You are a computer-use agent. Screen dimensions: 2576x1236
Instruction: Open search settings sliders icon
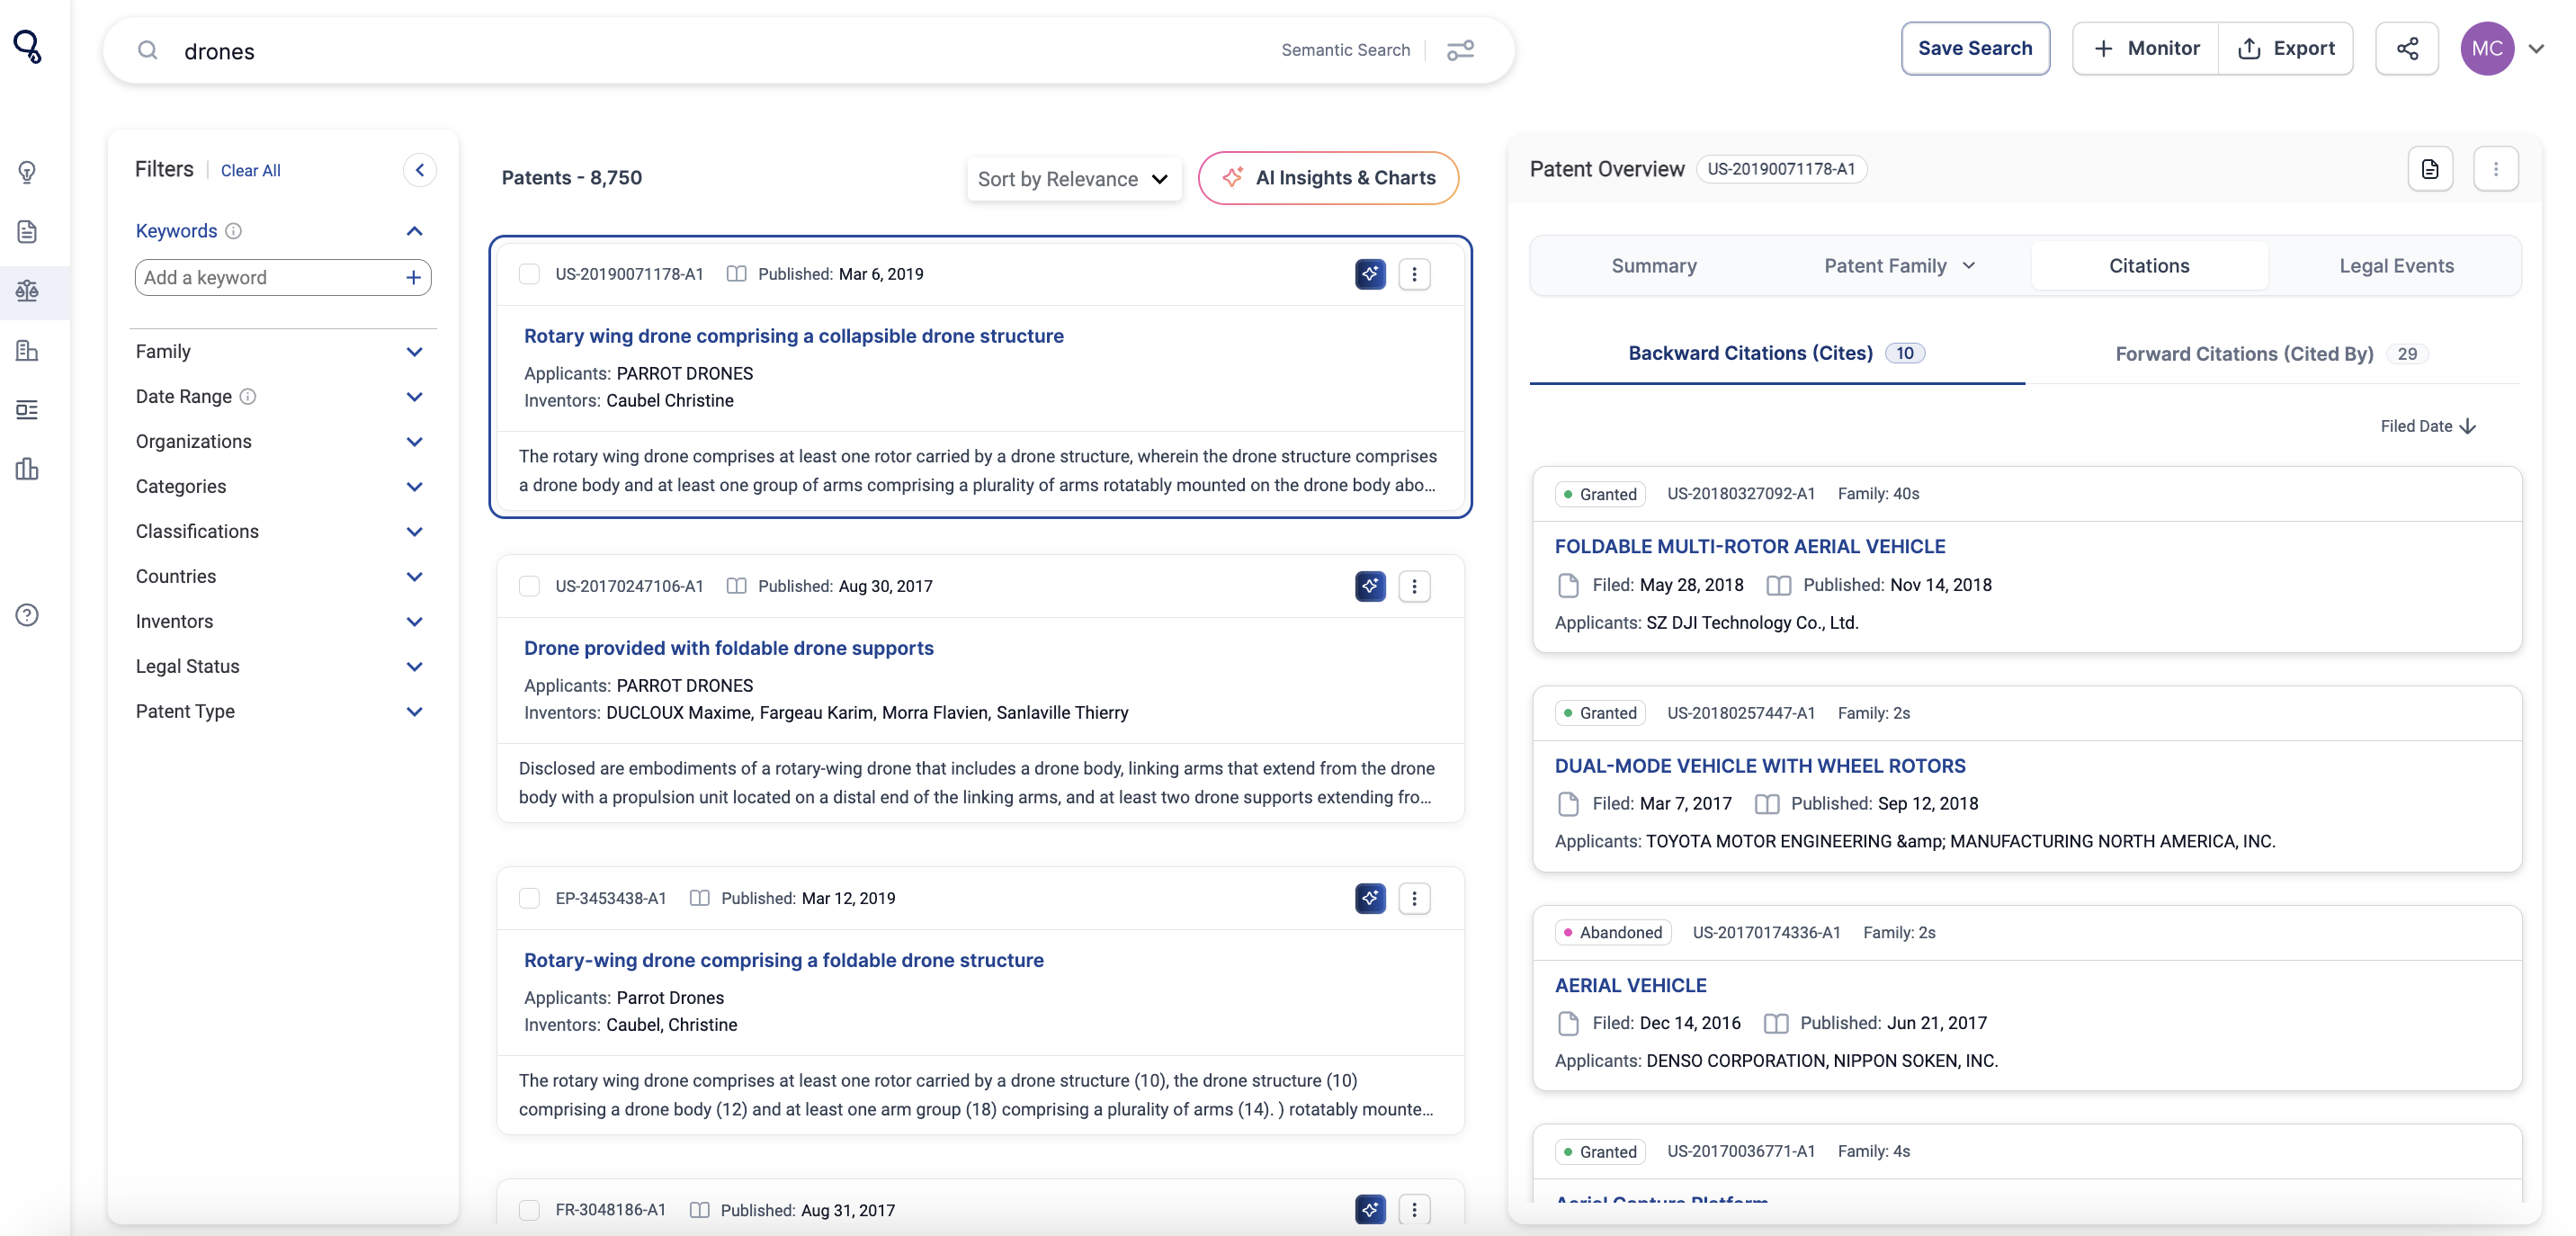1460,50
